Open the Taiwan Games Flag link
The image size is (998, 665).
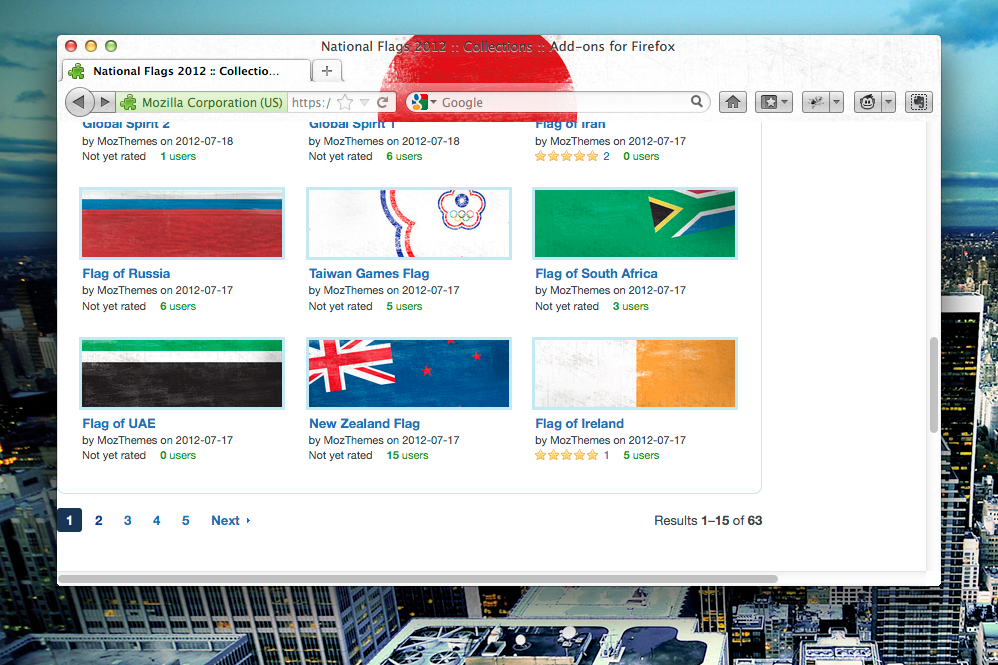[x=369, y=274]
